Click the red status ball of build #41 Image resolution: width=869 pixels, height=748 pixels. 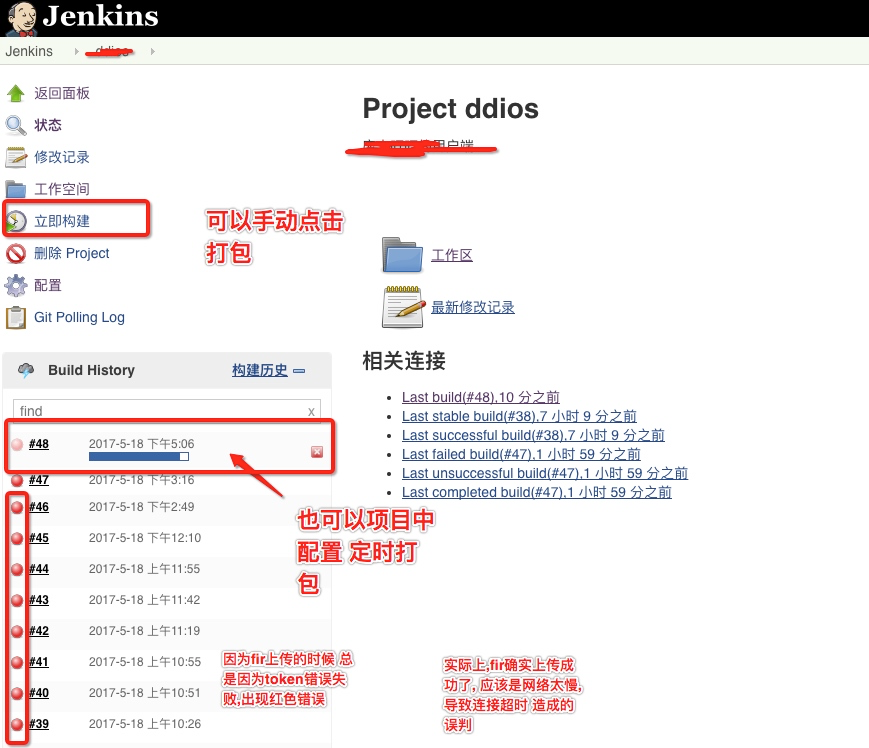pos(17,662)
